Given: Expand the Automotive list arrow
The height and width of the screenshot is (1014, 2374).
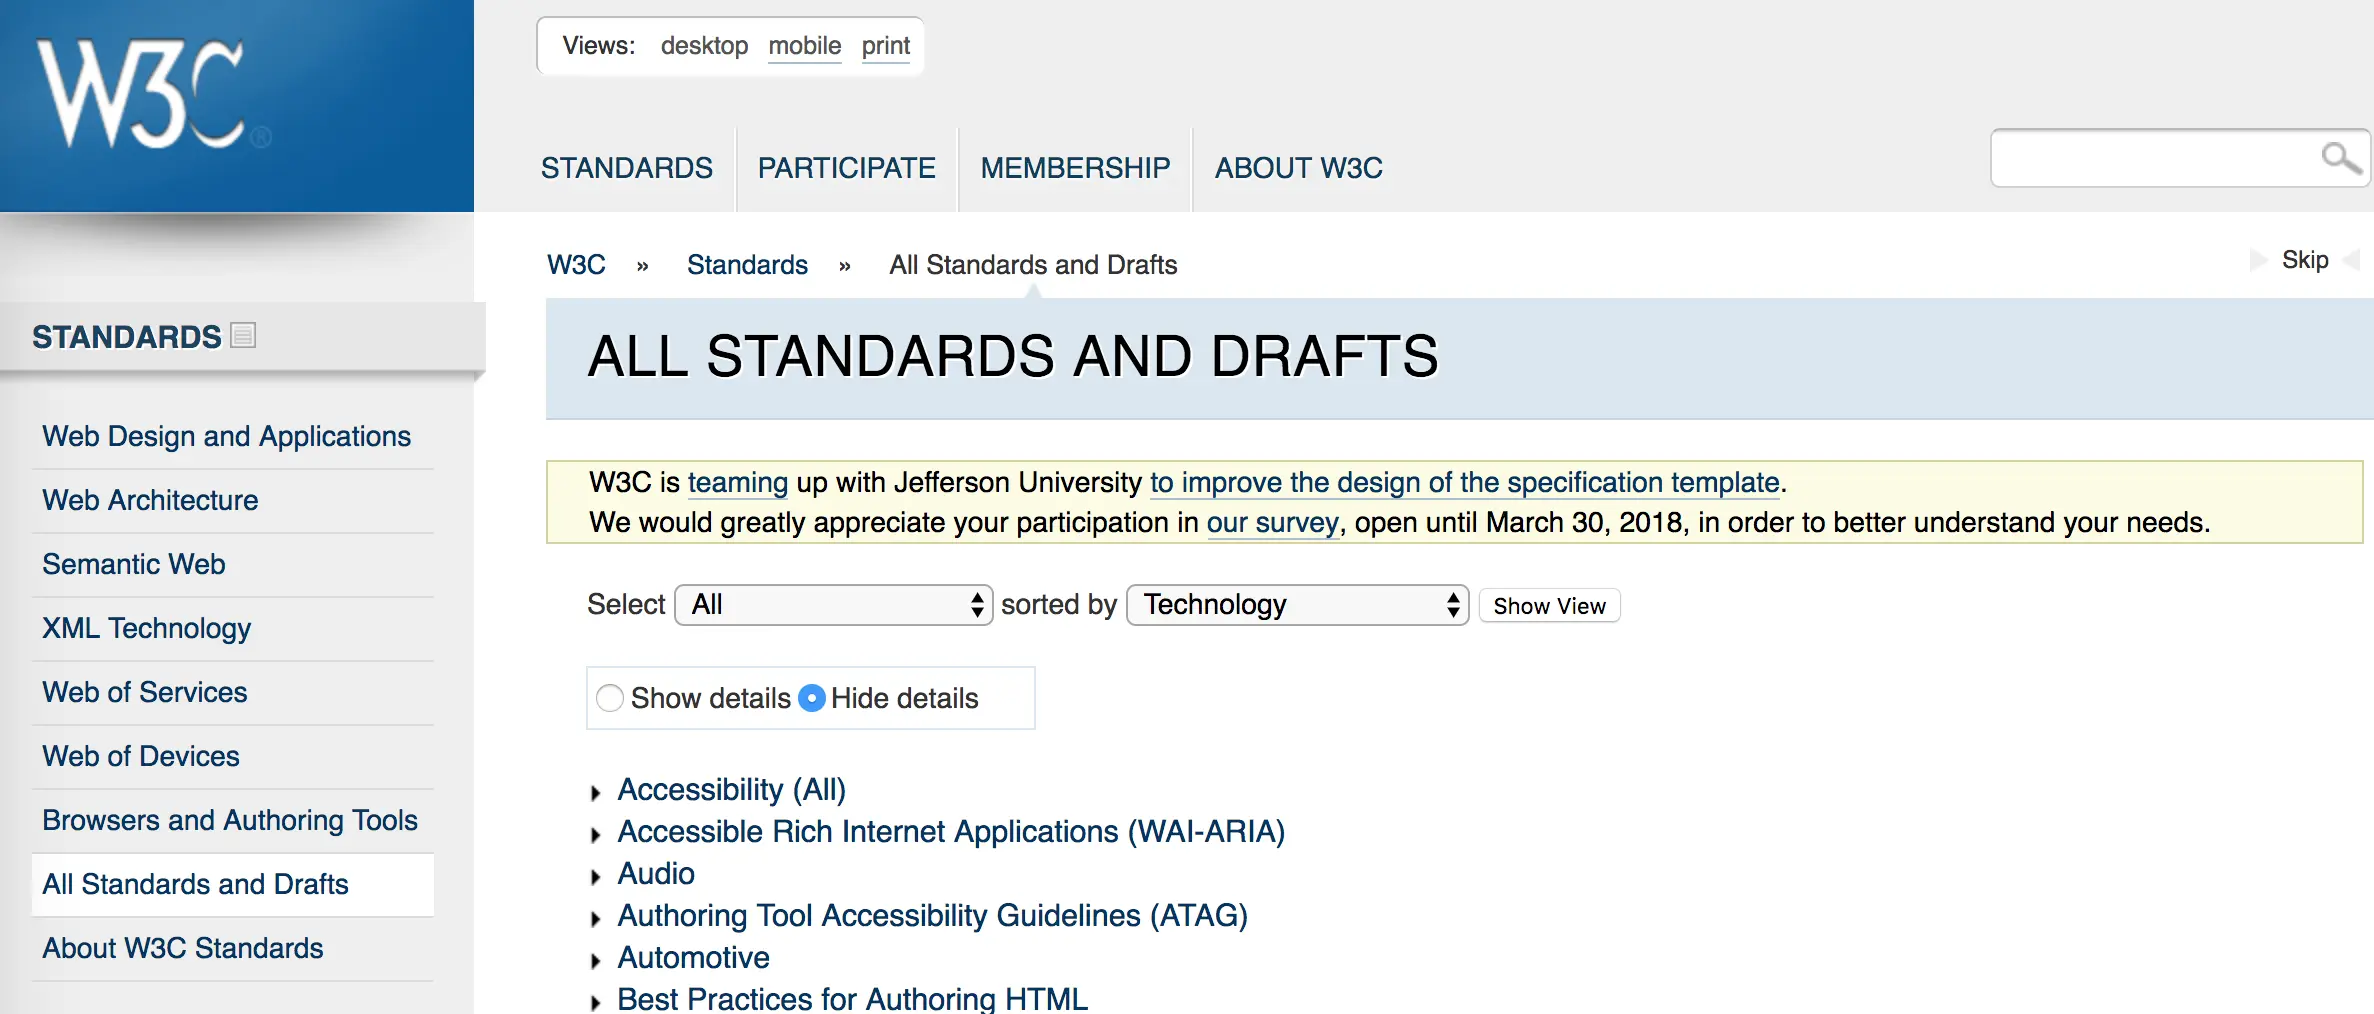Looking at the screenshot, I should pos(596,961).
